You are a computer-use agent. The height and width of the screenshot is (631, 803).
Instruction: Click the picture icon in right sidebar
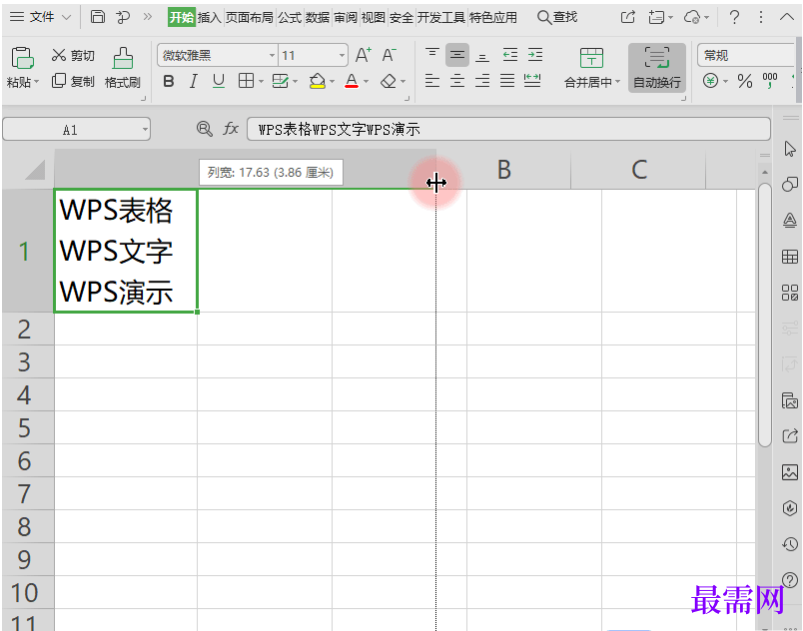coord(790,472)
